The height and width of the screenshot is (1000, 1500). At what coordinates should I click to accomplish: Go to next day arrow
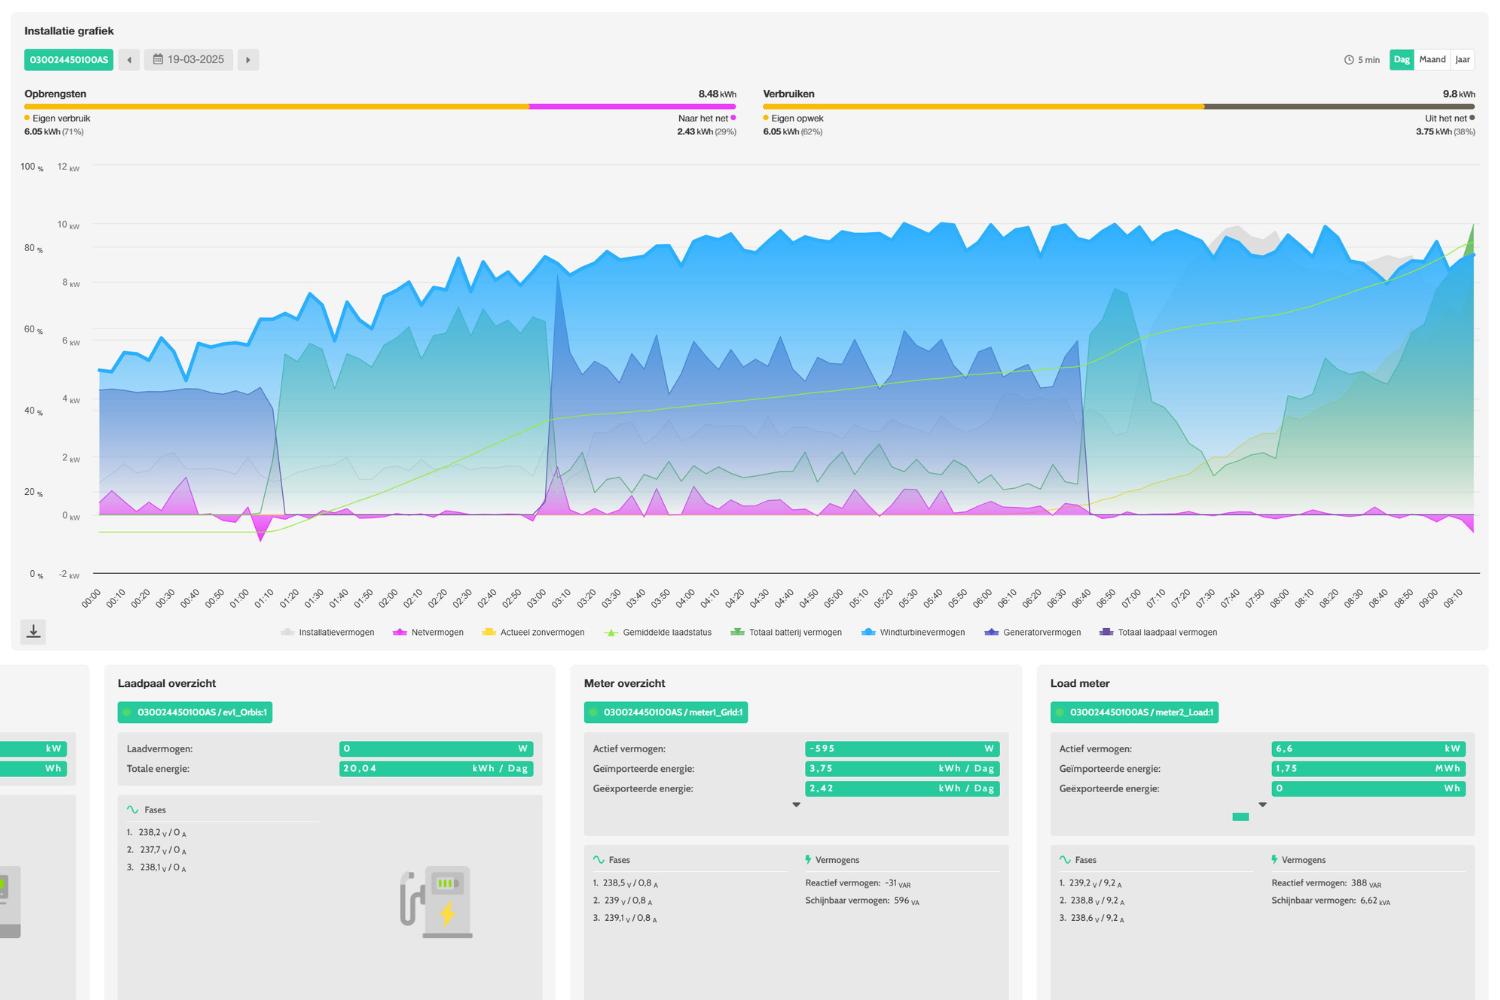point(248,60)
